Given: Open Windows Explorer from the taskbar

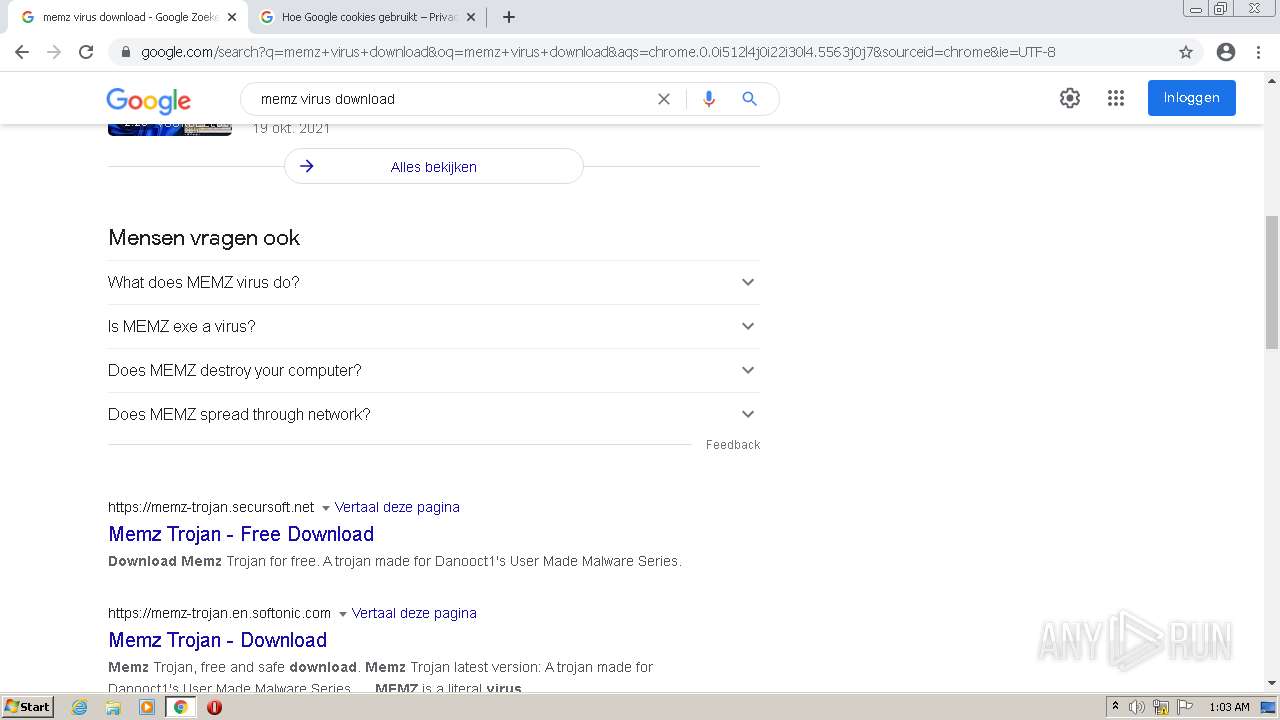Looking at the screenshot, I should (x=113, y=707).
